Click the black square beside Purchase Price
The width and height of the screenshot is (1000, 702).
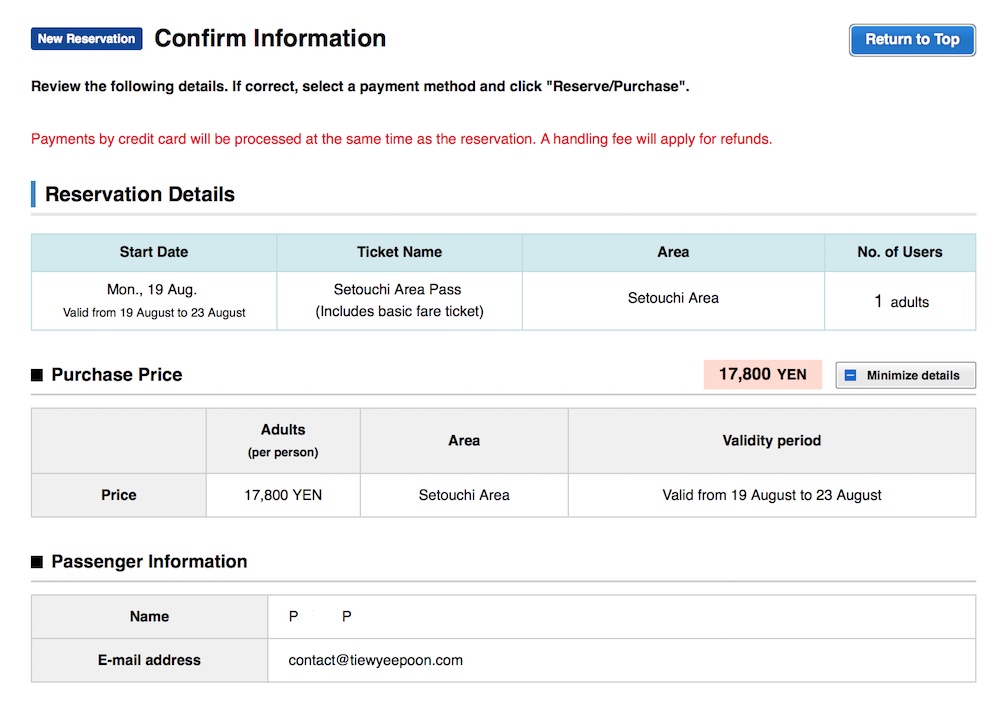click(37, 375)
